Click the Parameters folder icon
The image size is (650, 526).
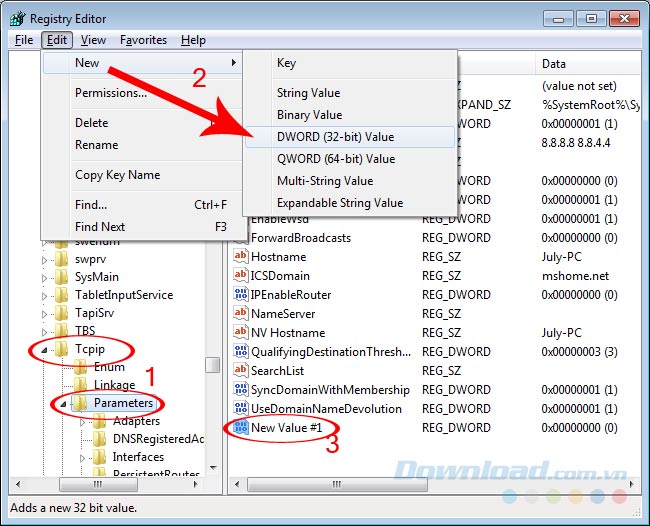click(x=80, y=403)
